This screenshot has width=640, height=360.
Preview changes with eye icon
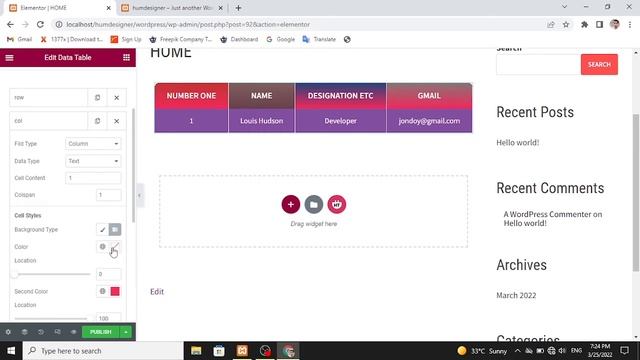tap(73, 332)
